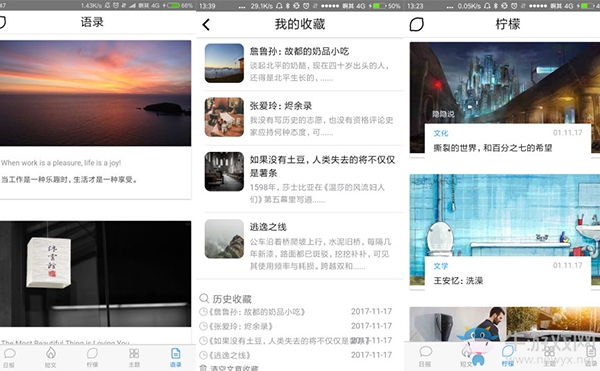
Task: Click 13:39 clock in middle status bar
Action: click(x=207, y=6)
